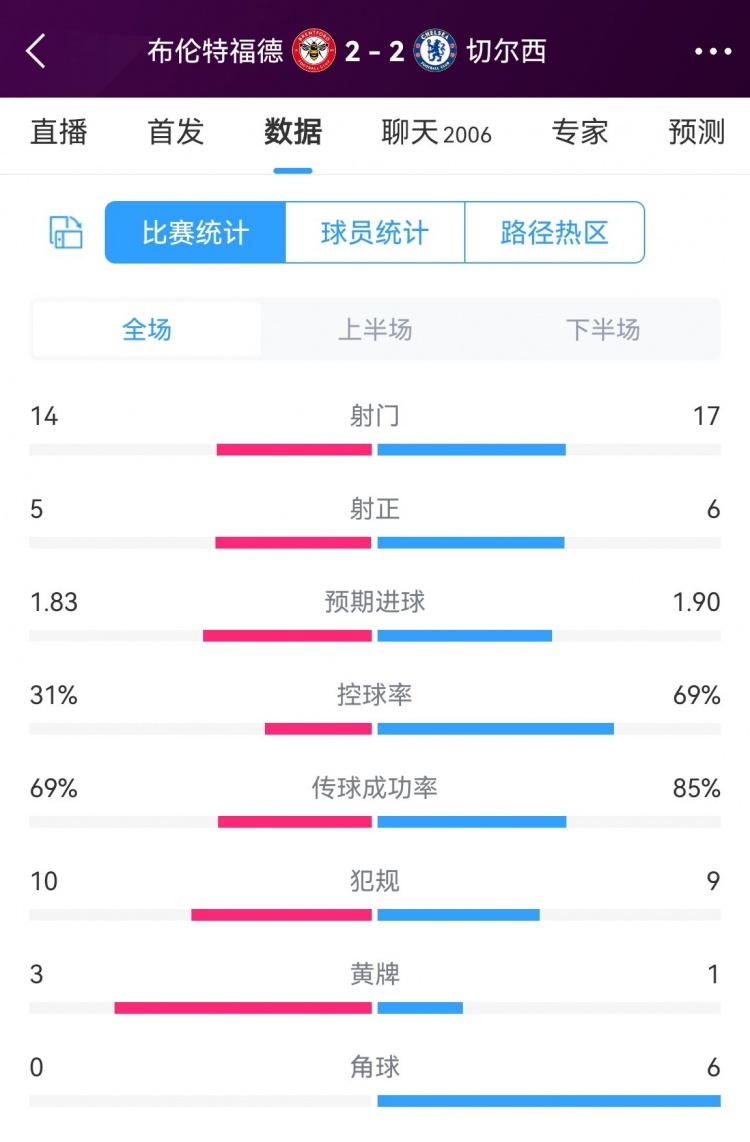Switch to the 首发 tab
Viewport: 750px width, 1142px height.
coord(176,132)
